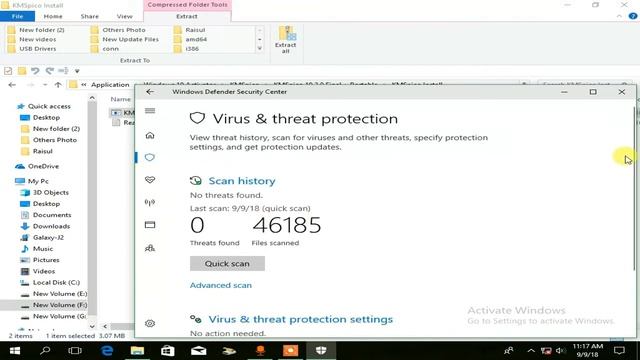Click the properties checkmark in quick access toolbar
Image resolution: width=640 pixels, height=360 pixels.
coord(8,71)
